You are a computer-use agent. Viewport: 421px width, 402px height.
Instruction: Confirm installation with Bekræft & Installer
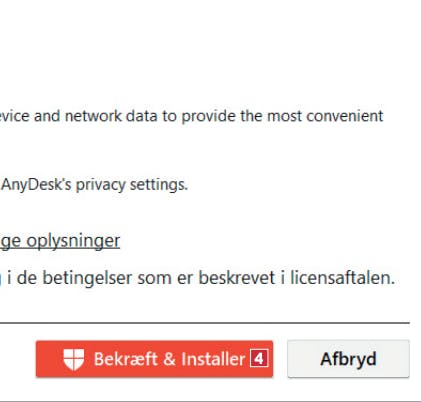pyautogui.click(x=154, y=359)
